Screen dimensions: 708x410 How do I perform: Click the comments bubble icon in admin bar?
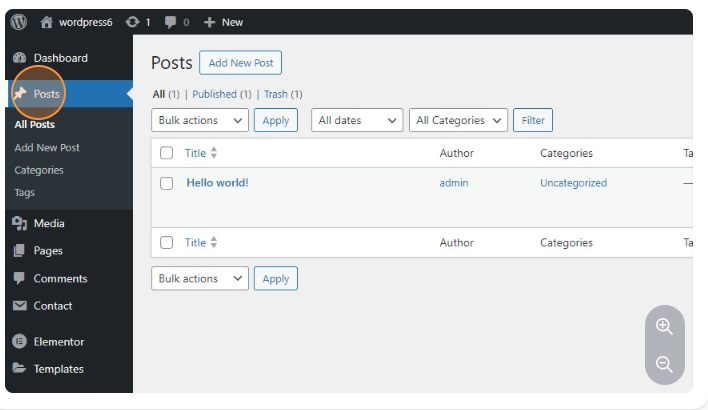(170, 21)
